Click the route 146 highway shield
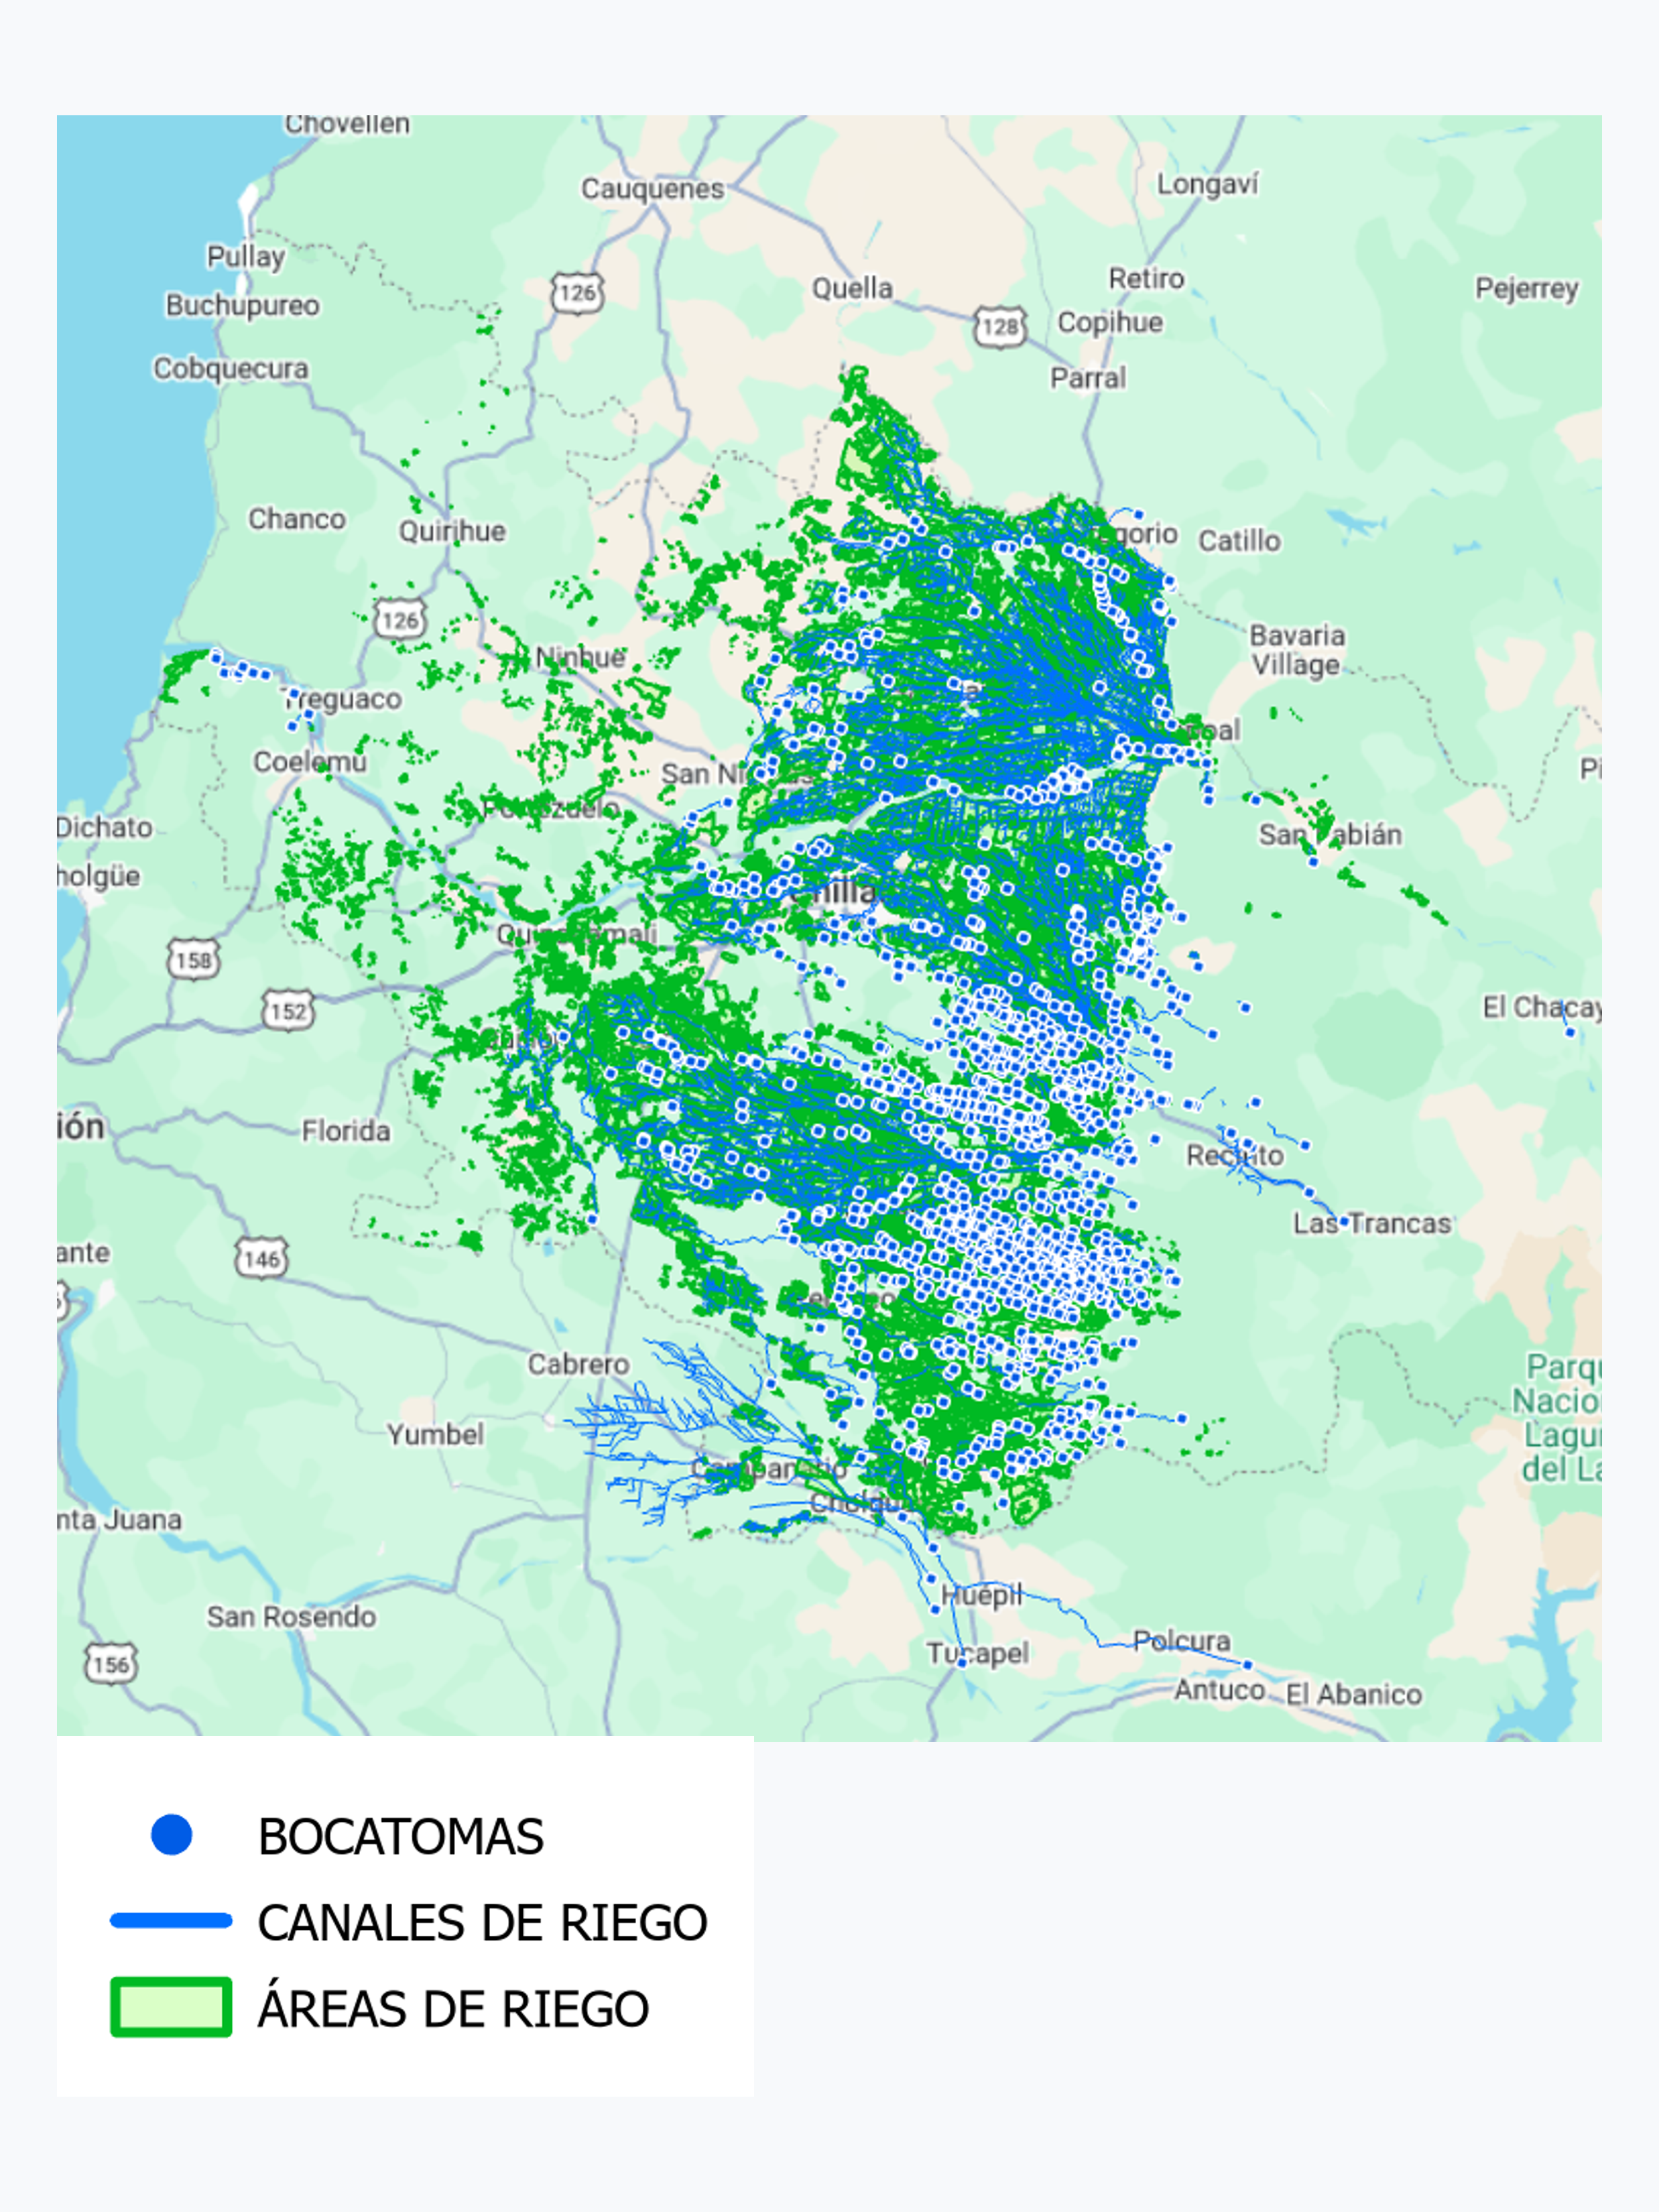The height and width of the screenshot is (2212, 1659). (261, 1259)
